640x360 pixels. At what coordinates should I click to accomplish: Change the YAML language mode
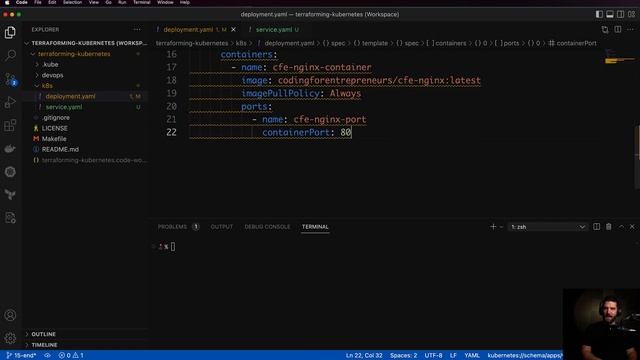pyautogui.click(x=472, y=355)
